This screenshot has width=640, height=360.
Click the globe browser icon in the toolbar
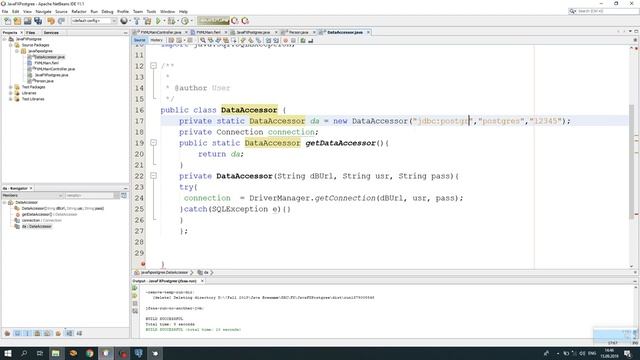[124, 21]
